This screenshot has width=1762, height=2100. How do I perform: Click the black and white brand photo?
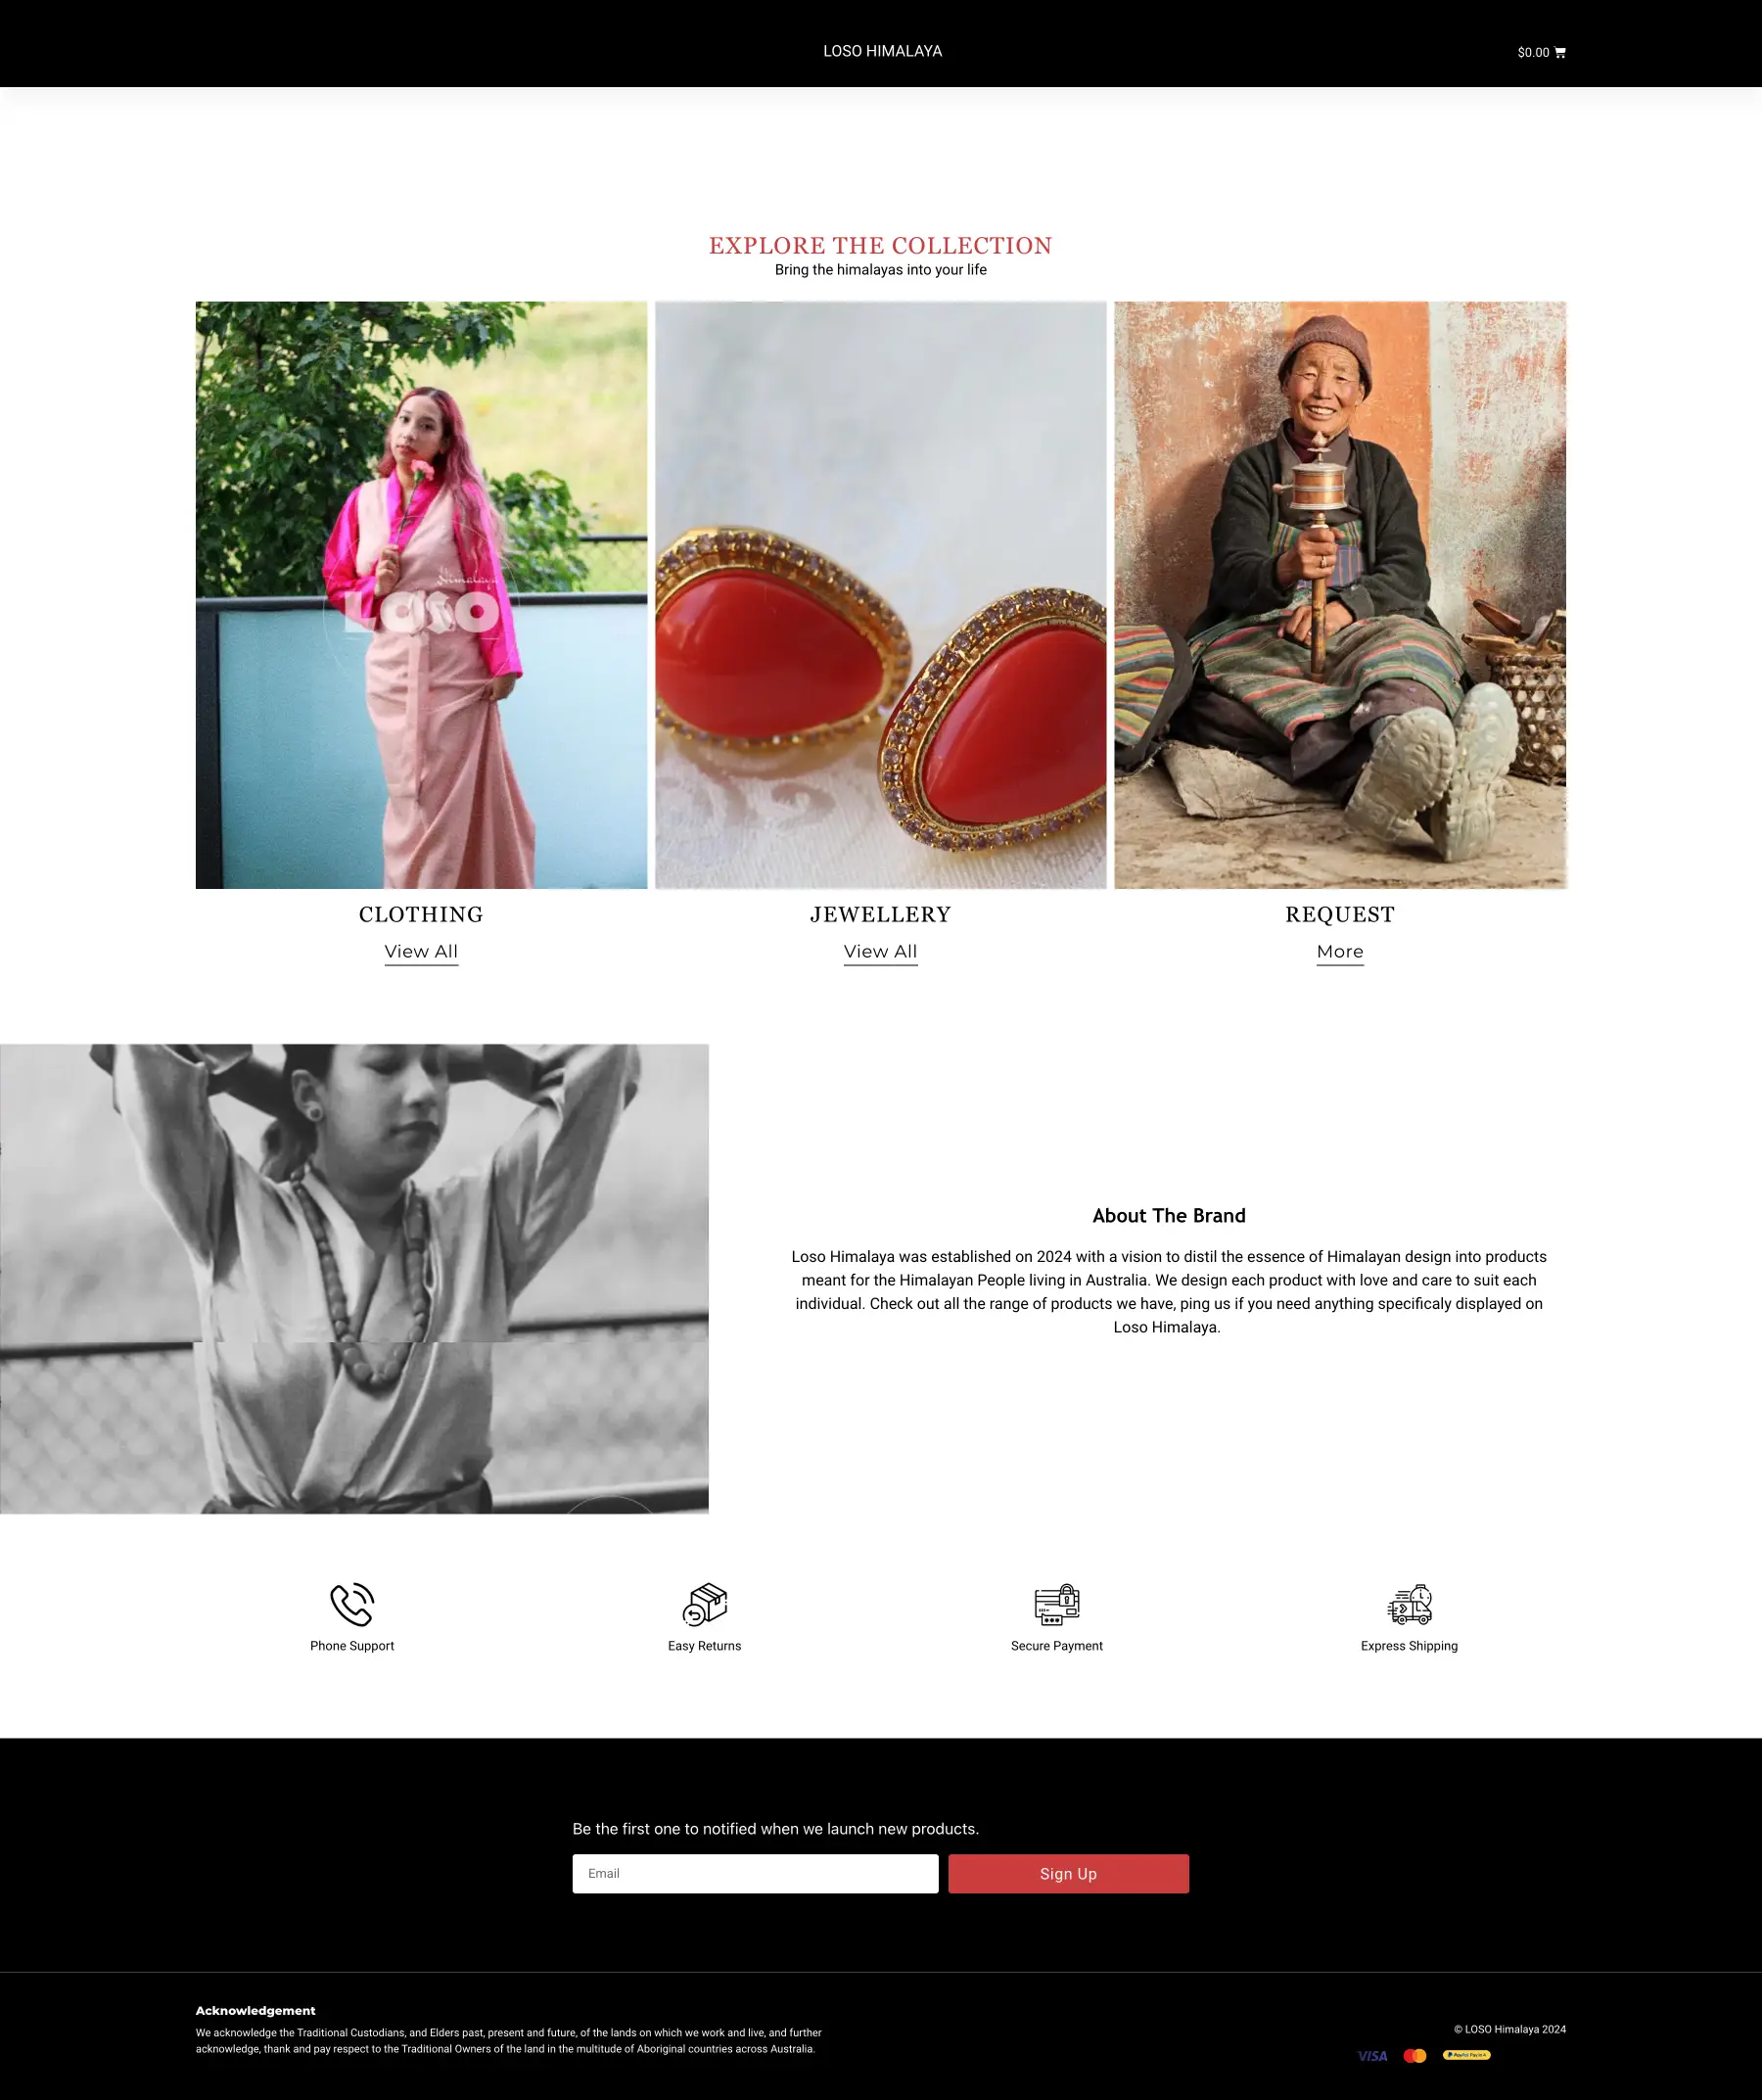click(354, 1279)
